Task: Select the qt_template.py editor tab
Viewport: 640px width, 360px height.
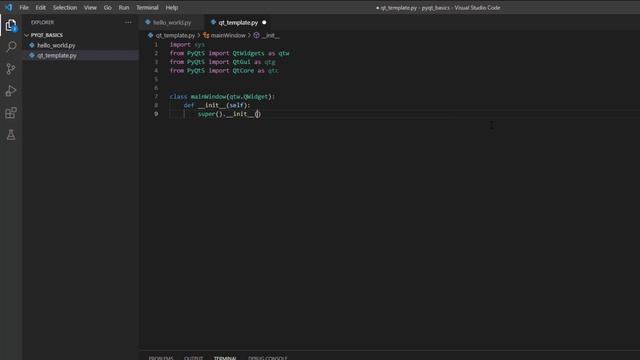Action: coord(238,22)
